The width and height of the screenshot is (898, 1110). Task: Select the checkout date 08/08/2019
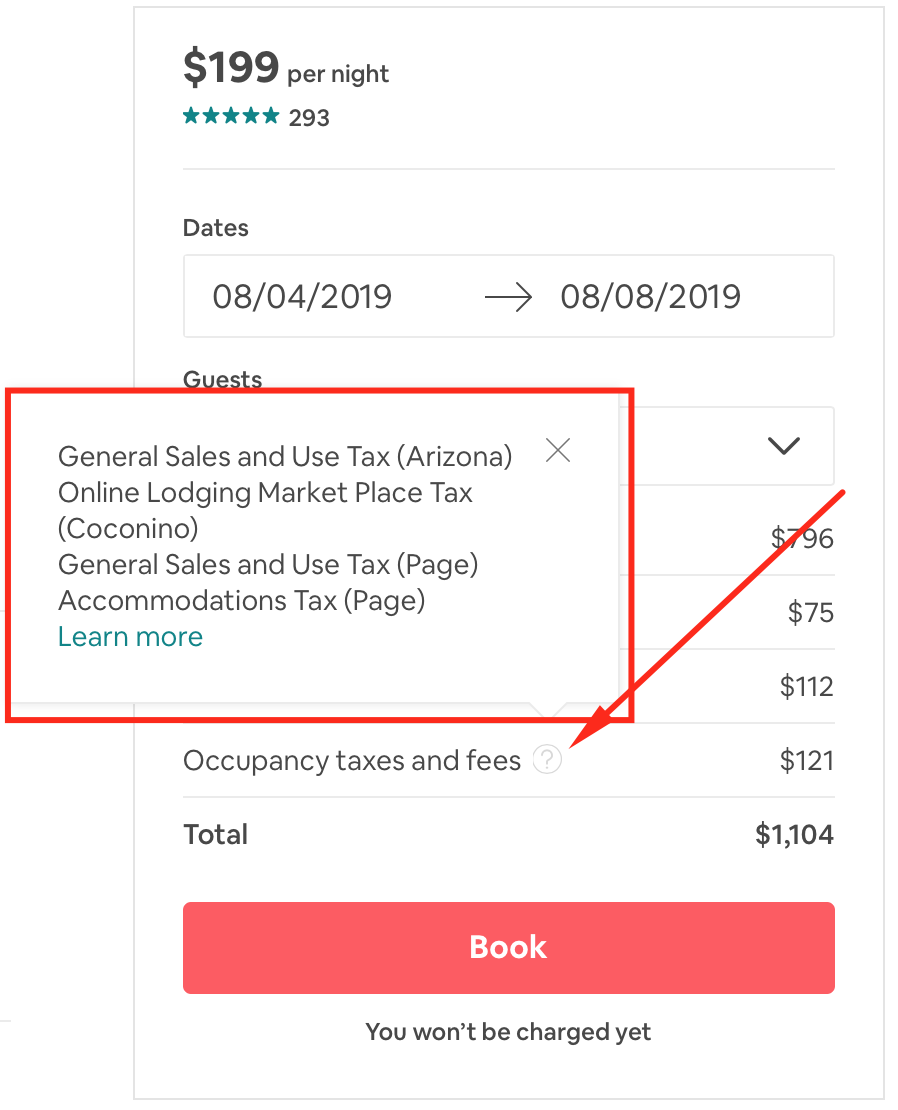coord(650,297)
